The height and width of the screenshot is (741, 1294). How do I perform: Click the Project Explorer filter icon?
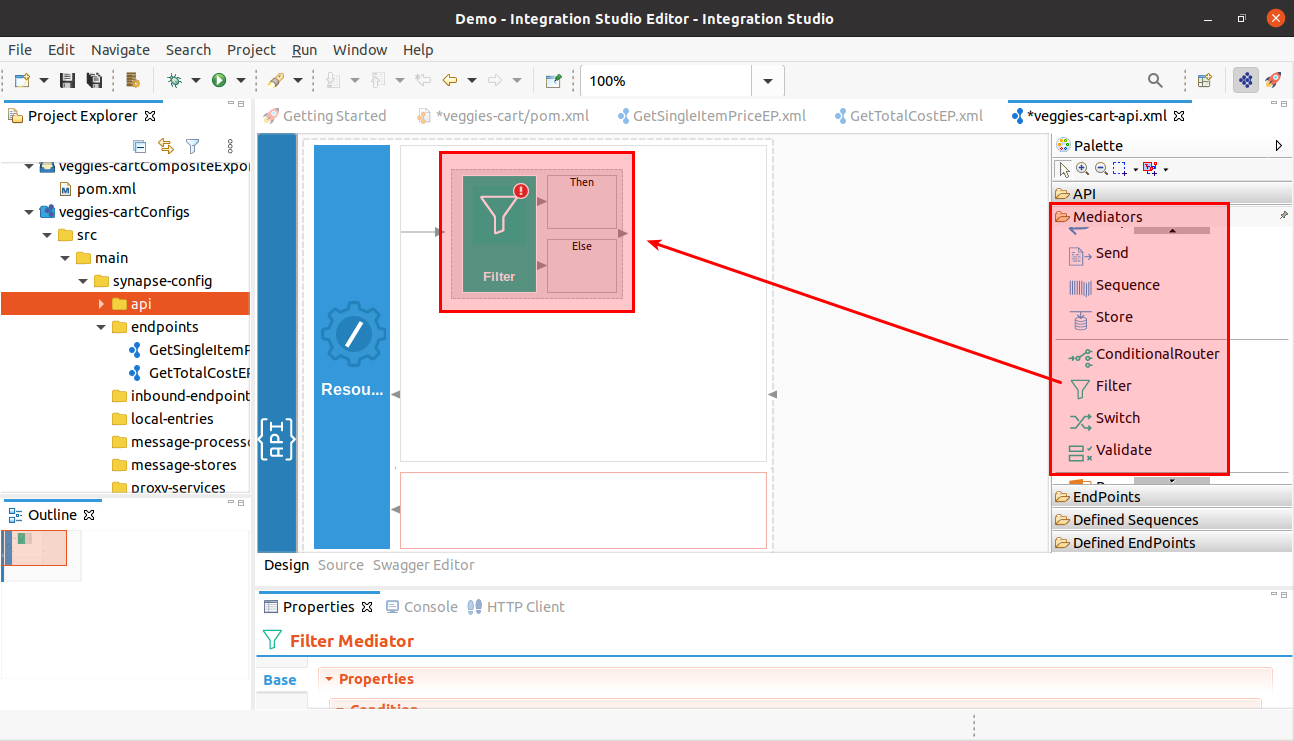(x=193, y=146)
